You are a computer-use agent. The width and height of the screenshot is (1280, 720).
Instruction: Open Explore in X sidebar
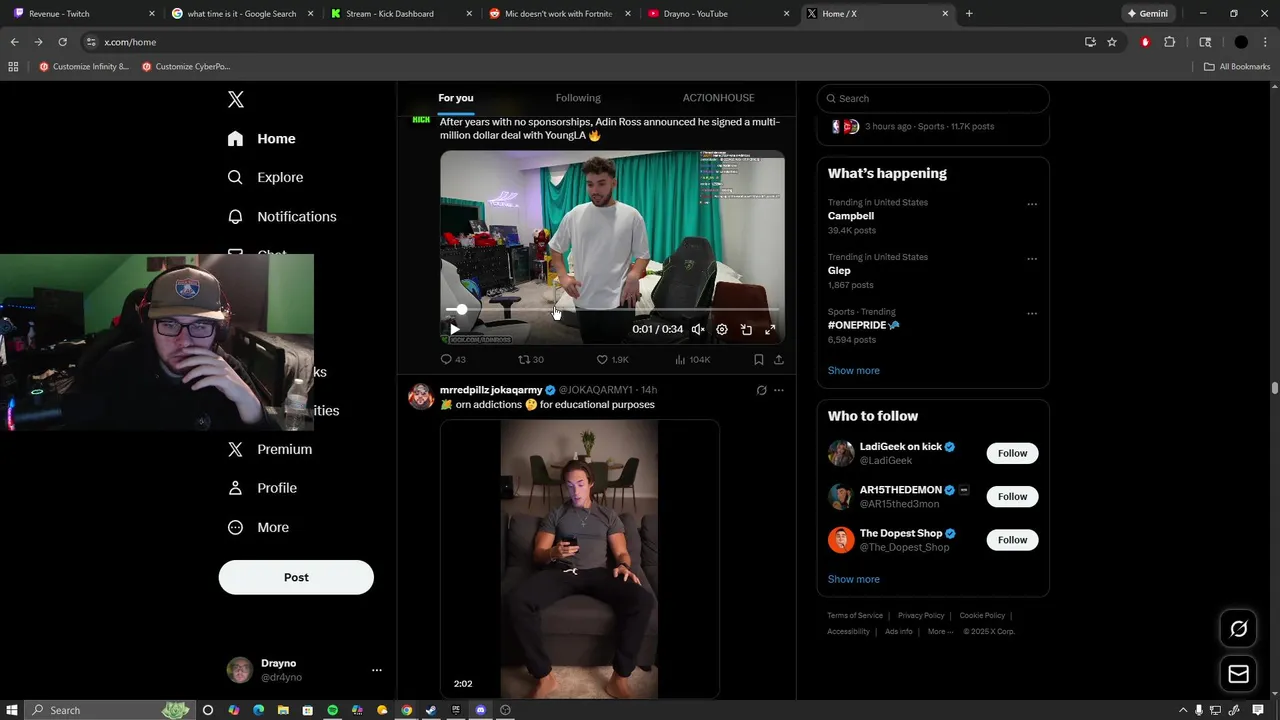coord(265,177)
